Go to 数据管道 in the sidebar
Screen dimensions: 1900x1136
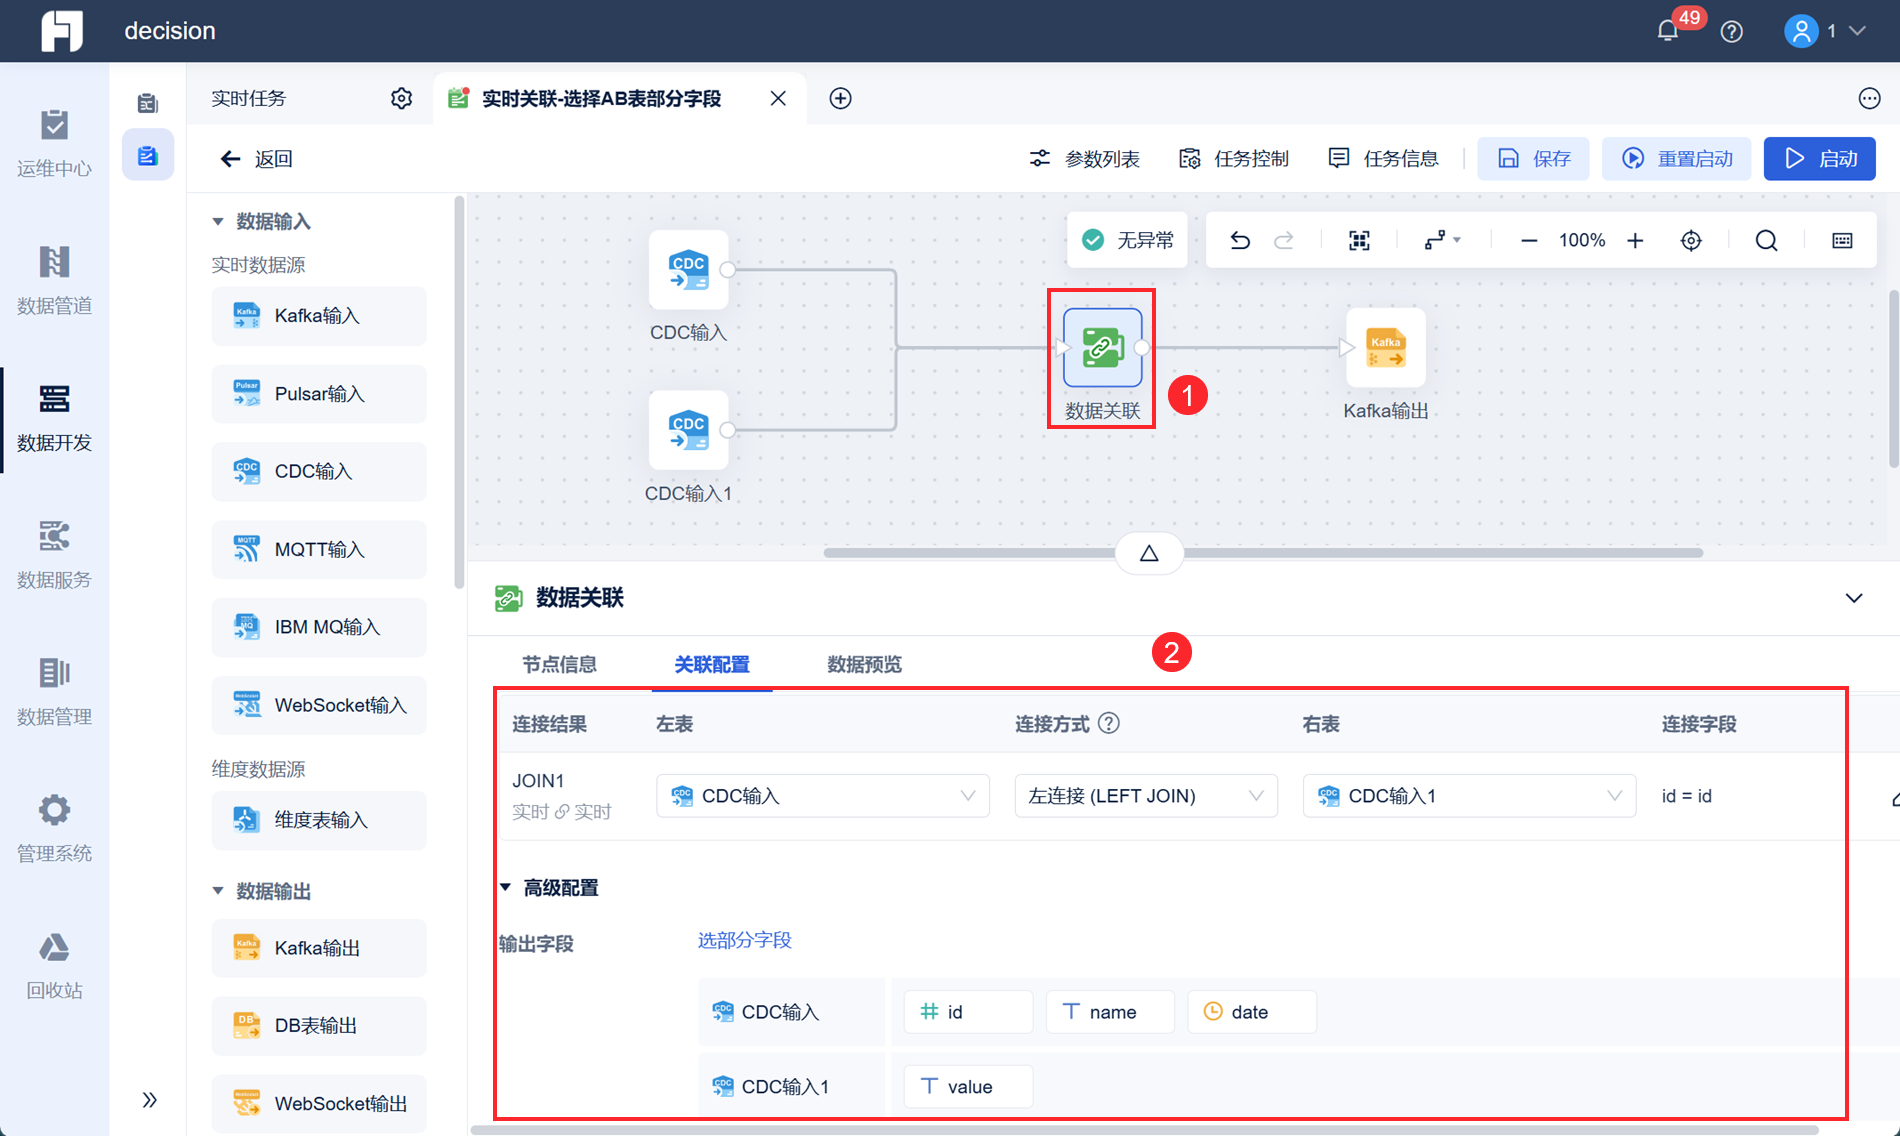click(x=54, y=281)
